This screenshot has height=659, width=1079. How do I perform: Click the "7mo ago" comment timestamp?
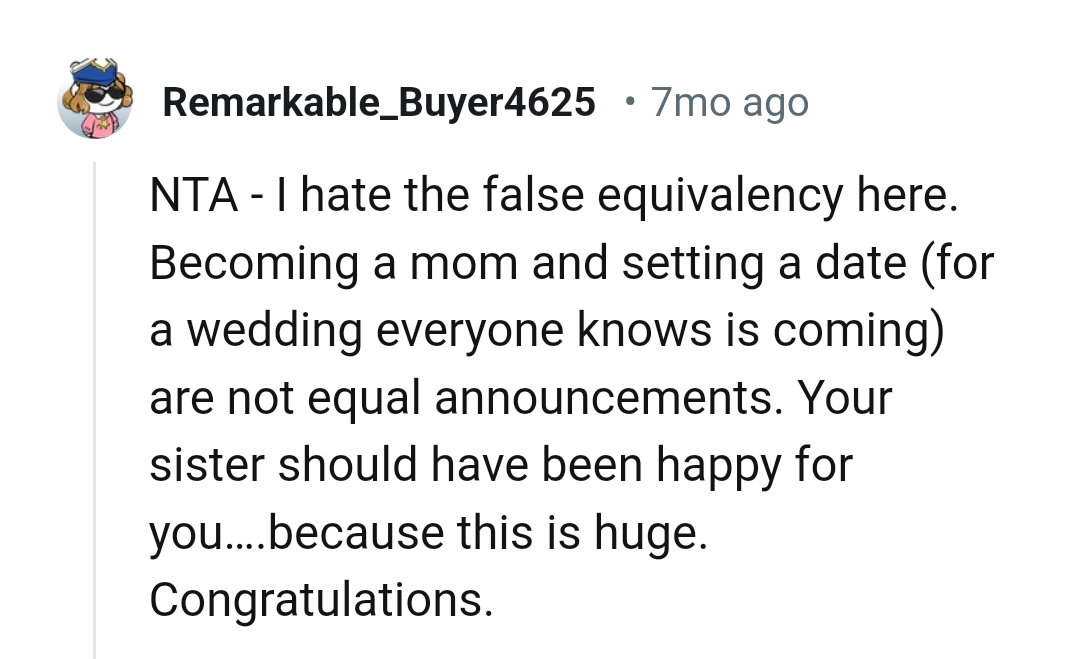click(729, 102)
